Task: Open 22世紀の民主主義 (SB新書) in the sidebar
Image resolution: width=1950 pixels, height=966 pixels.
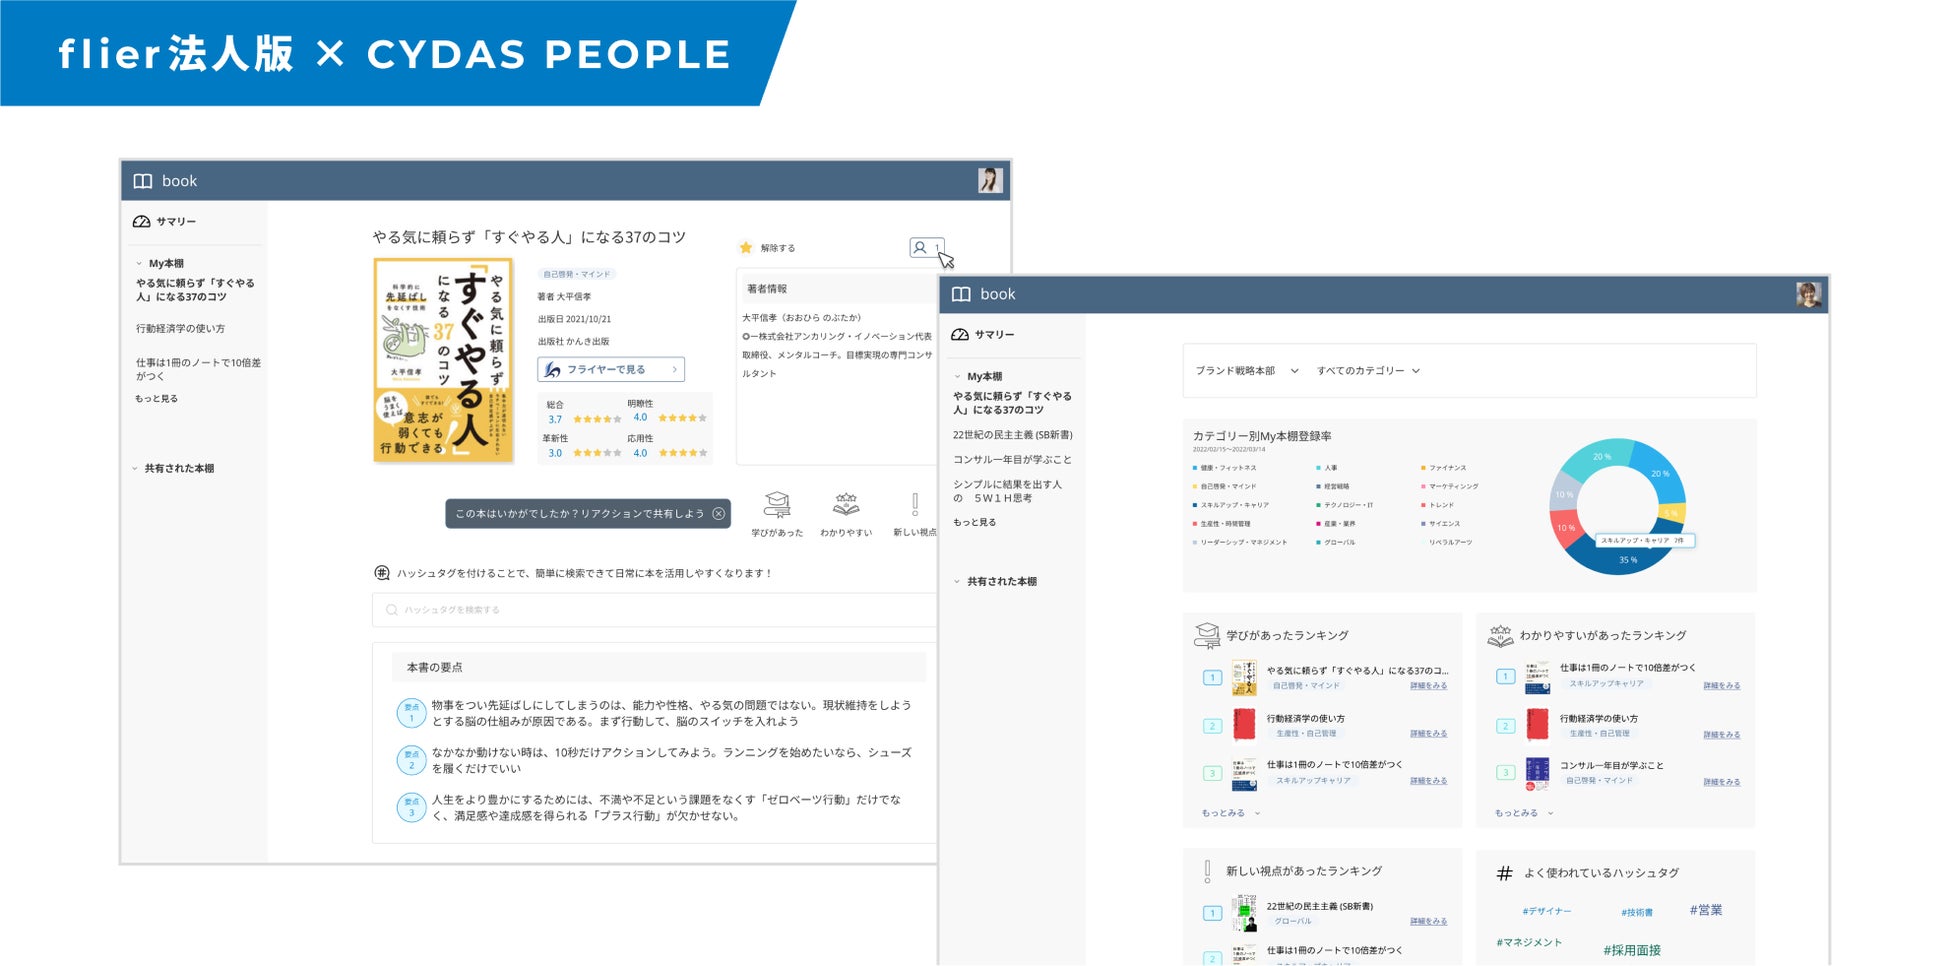Action: pos(1012,435)
